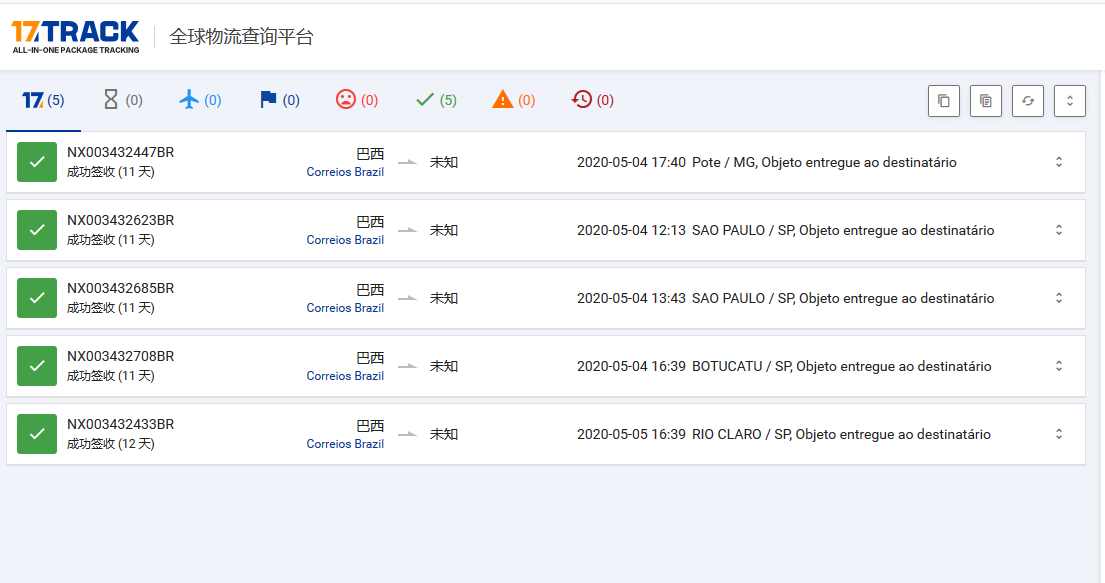This screenshot has height=583, width=1105.
Task: Refresh all tracking results
Action: tap(1028, 101)
